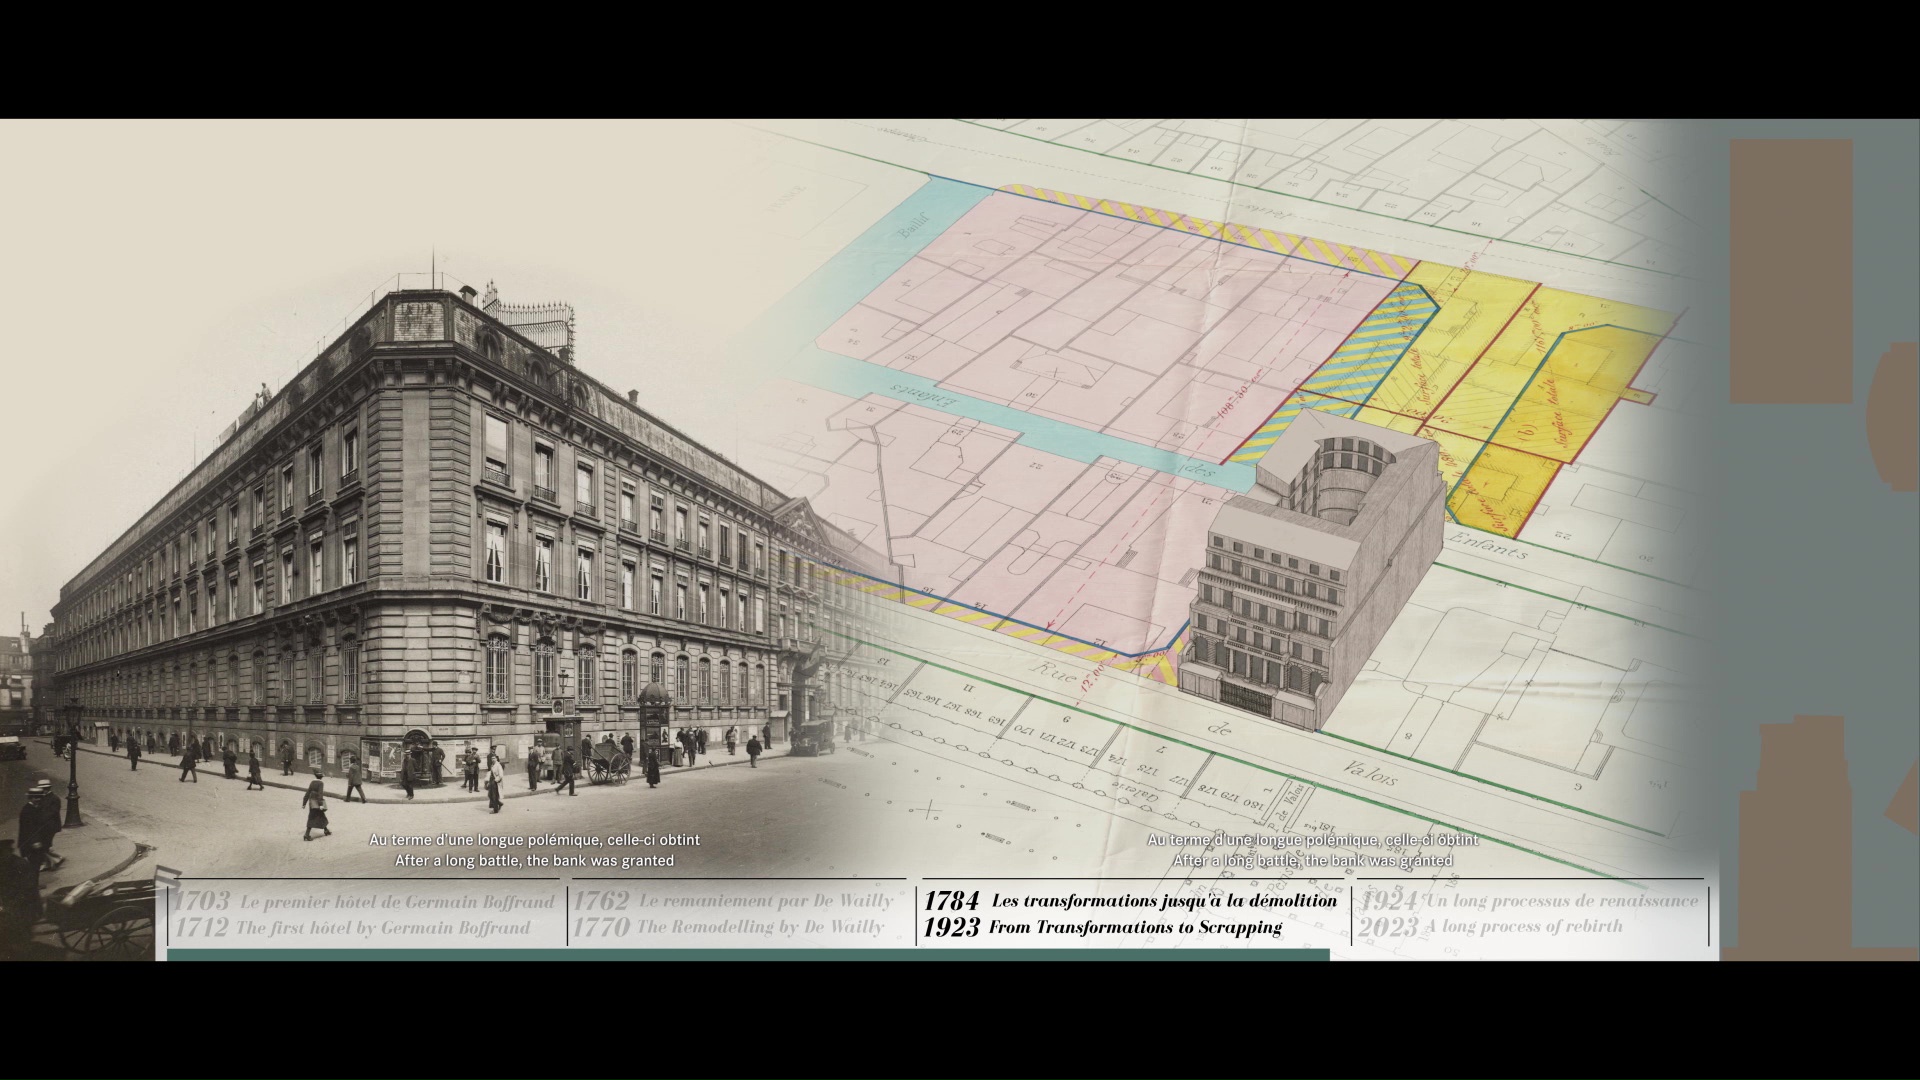Click text 'The Remodelling by De Wailly'
Screen dimensions: 1920x1080
(760, 927)
